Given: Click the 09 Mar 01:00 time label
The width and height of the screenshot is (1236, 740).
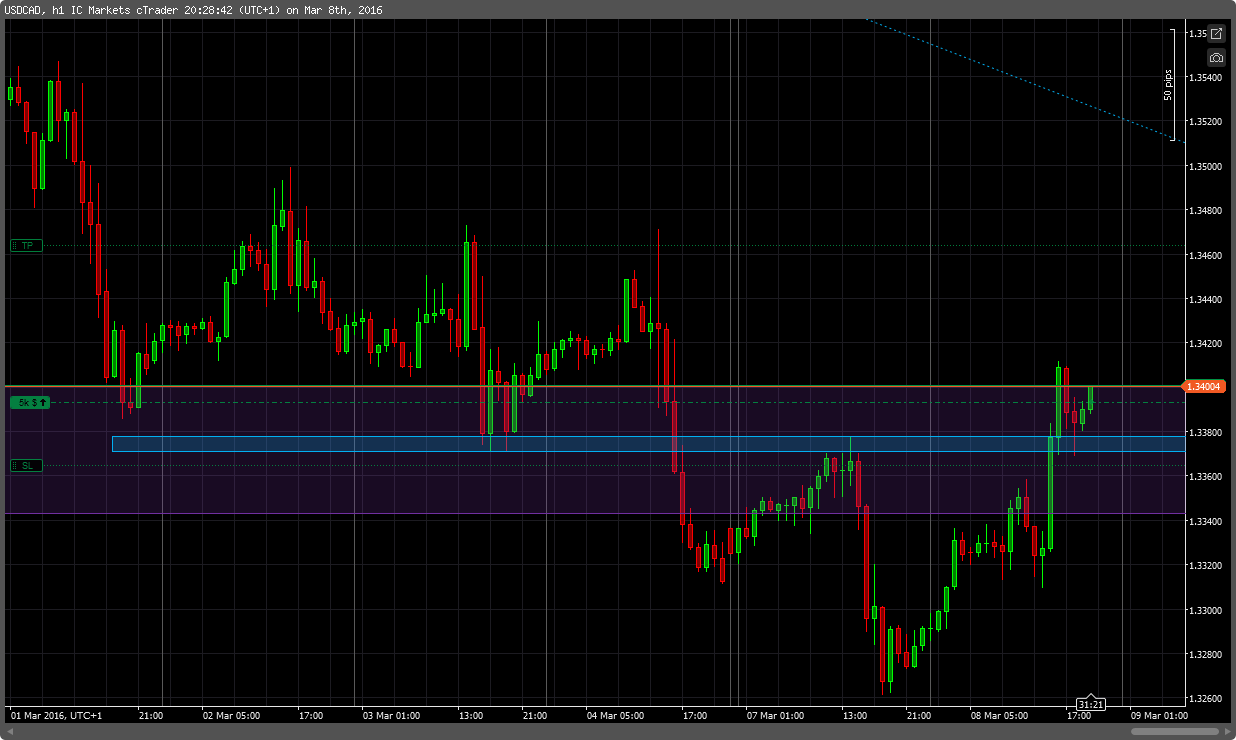Looking at the screenshot, I should 1160,716.
